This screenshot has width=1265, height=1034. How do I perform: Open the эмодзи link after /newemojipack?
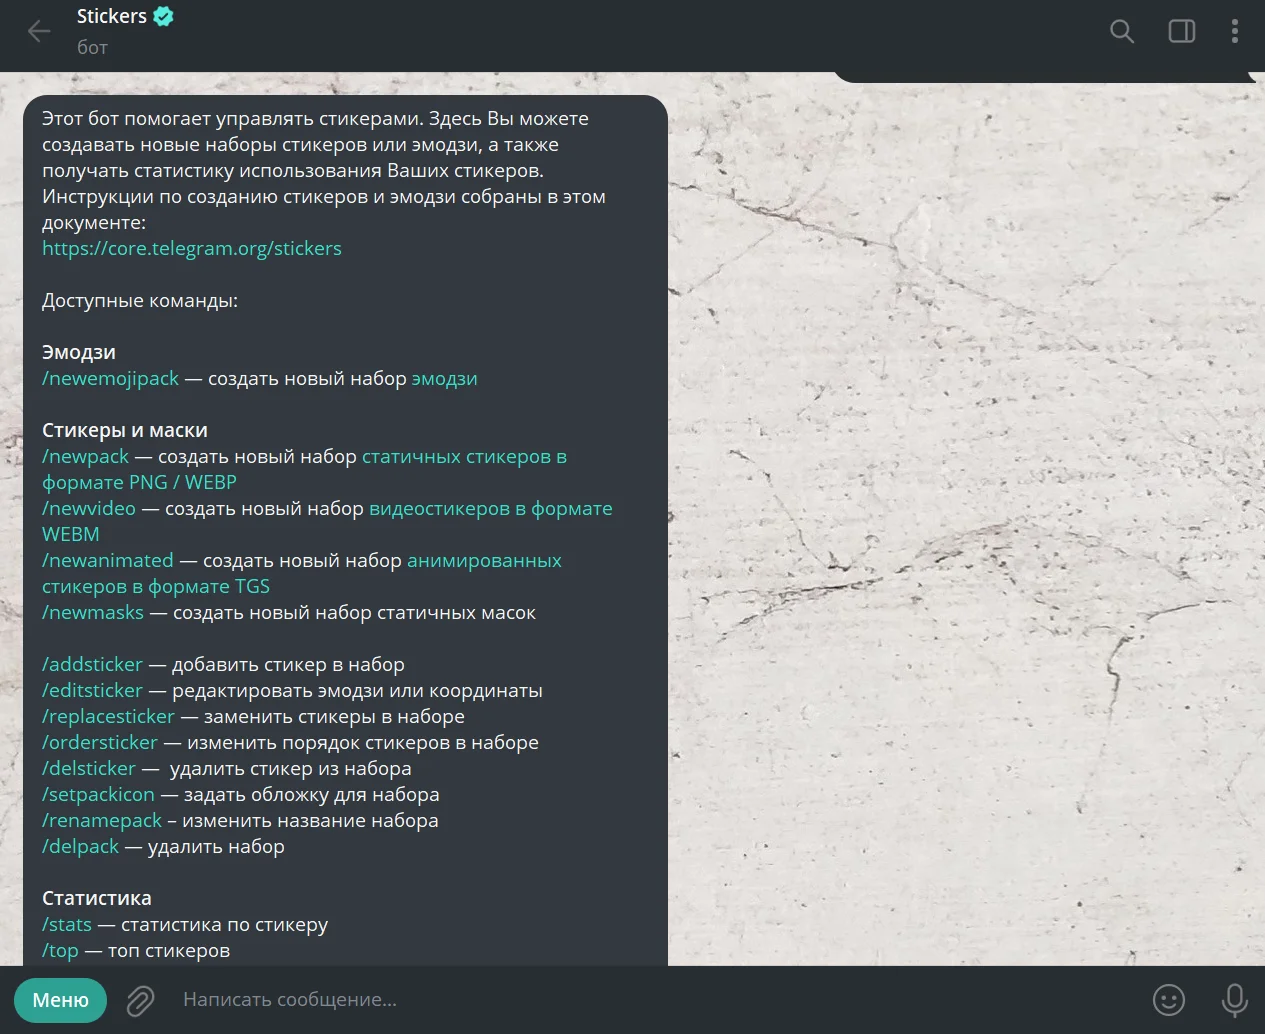tap(444, 378)
